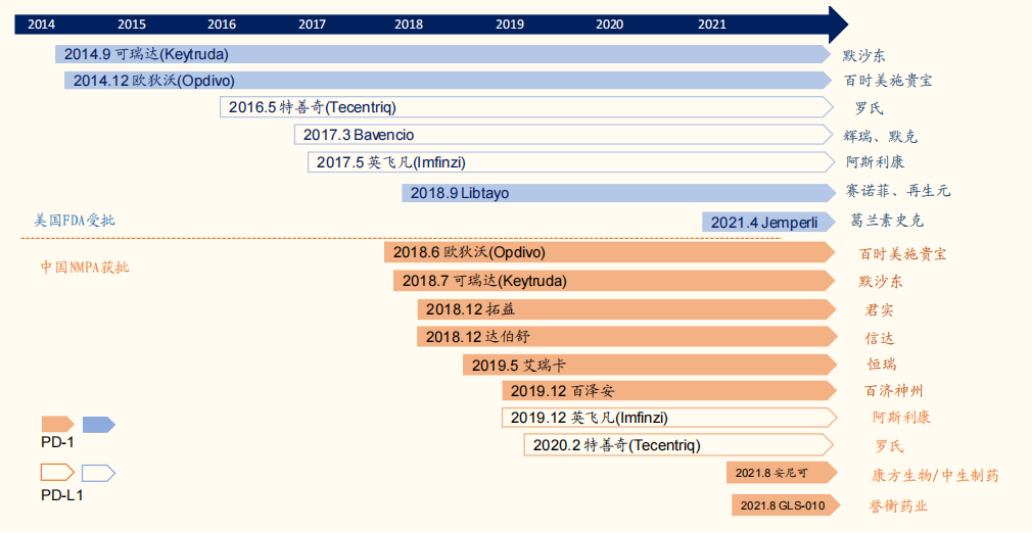Select the 2015 year marker

click(x=132, y=24)
